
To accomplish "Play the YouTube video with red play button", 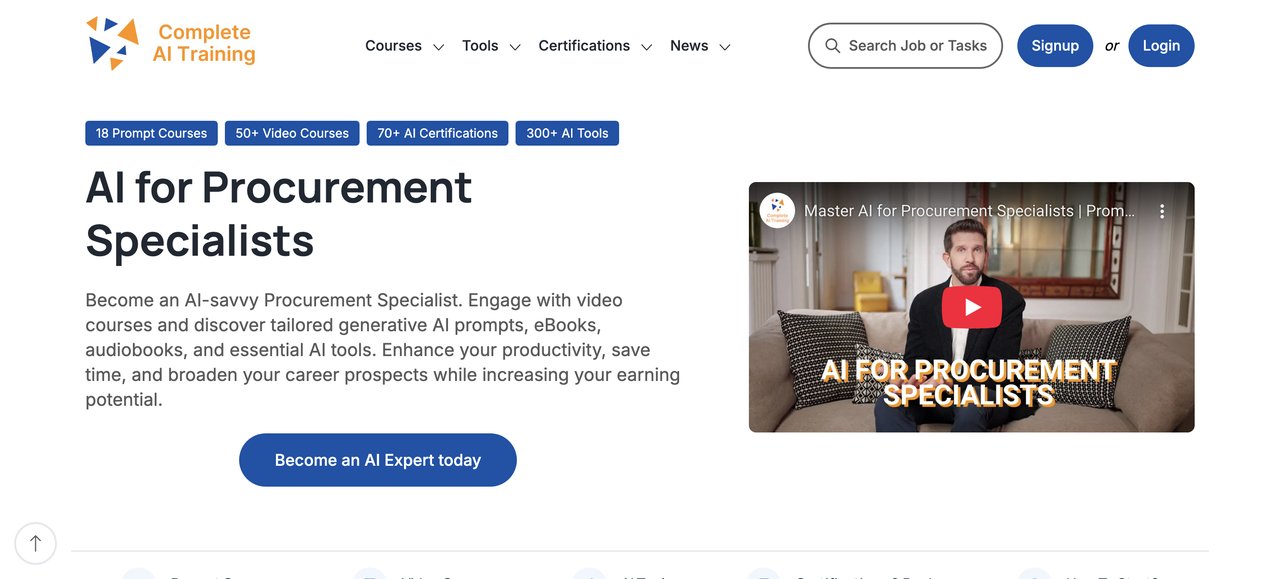I will click(971, 307).
